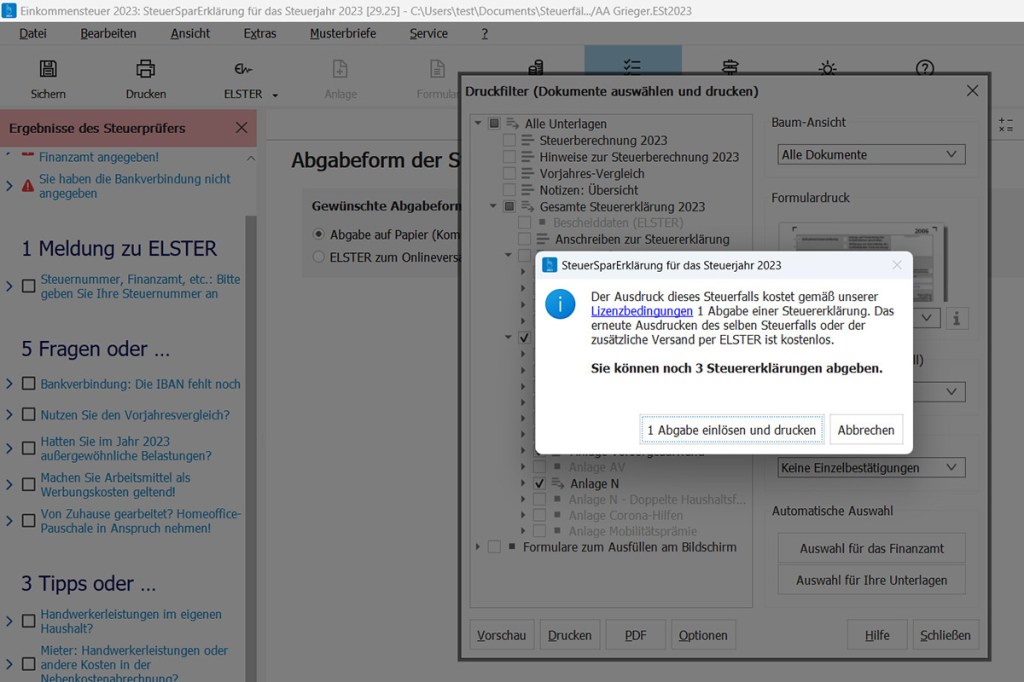Viewport: 1024px width, 682px height.
Task: Click the highlighted checklist toolbar icon
Action: click(632, 66)
